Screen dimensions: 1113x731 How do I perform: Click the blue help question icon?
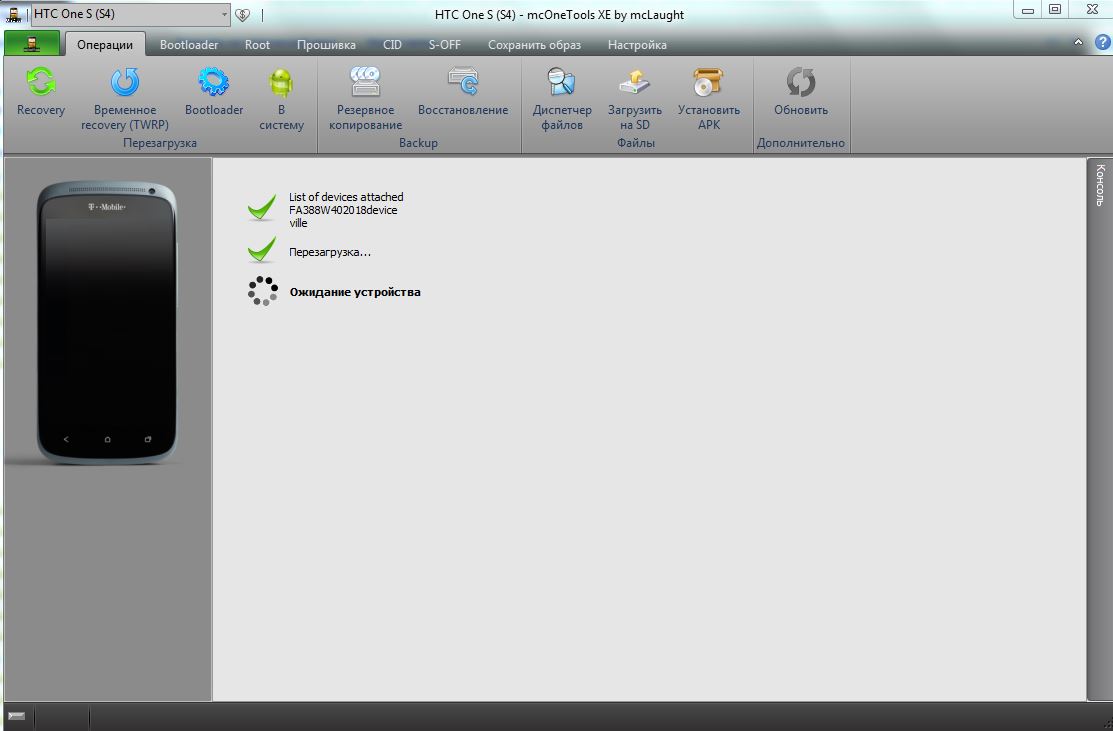pos(1102,42)
